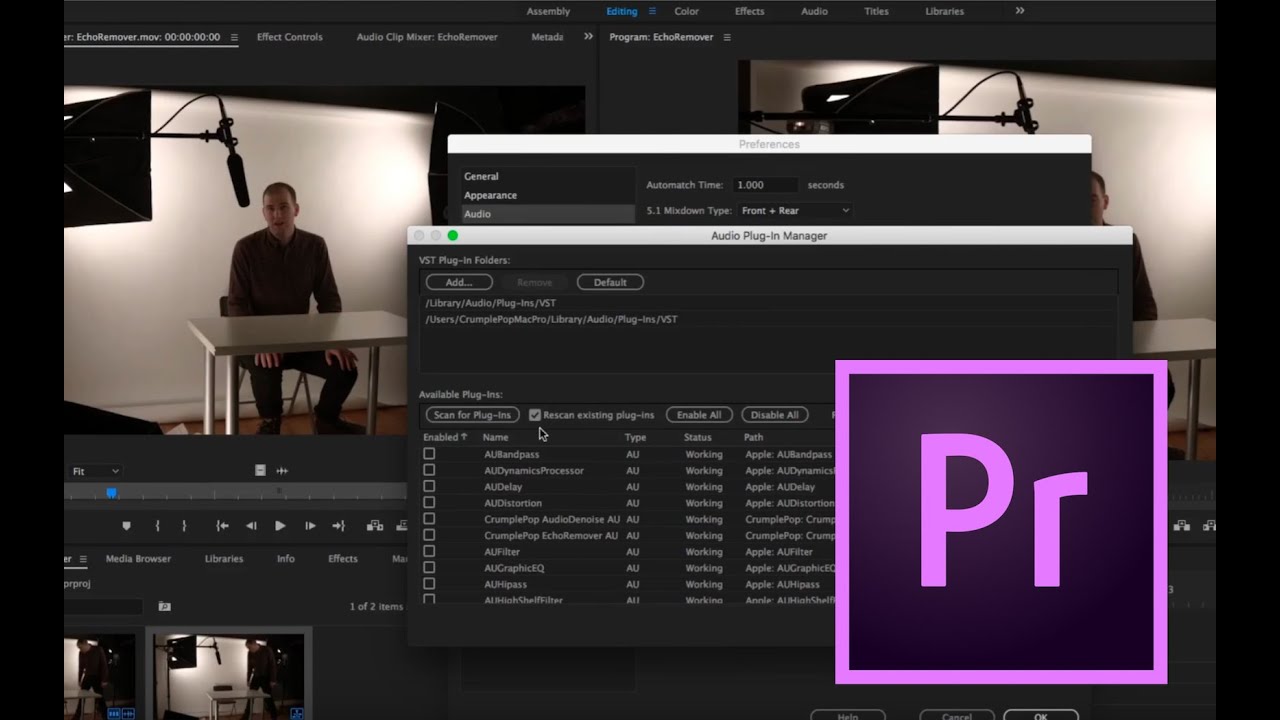1280x720 pixels.
Task: Open the Source panel hamburger menu
Action: [234, 37]
